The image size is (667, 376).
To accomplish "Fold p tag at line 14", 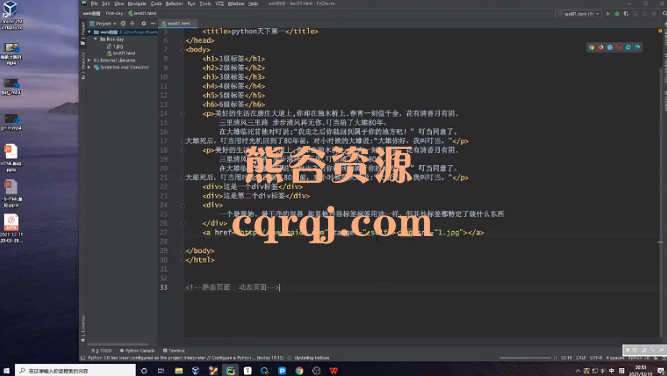I will click(x=182, y=114).
